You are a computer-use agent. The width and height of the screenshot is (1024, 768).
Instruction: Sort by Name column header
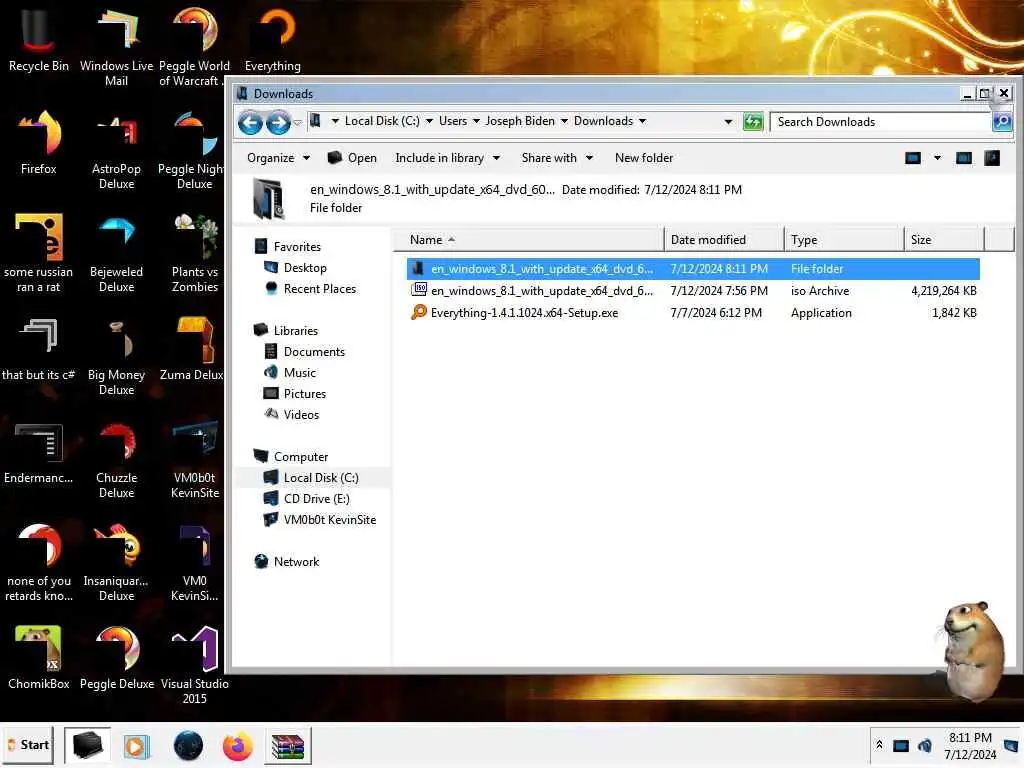(x=529, y=240)
